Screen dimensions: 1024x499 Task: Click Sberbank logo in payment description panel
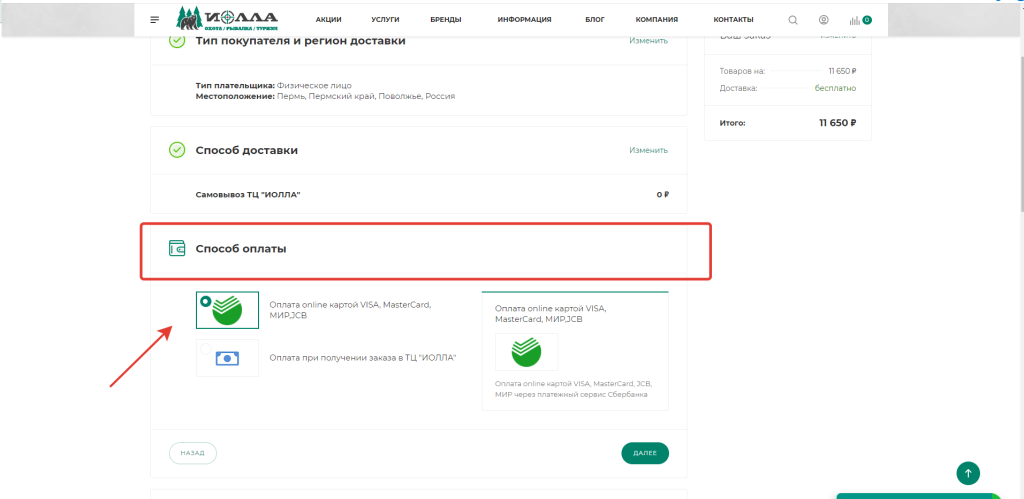526,352
